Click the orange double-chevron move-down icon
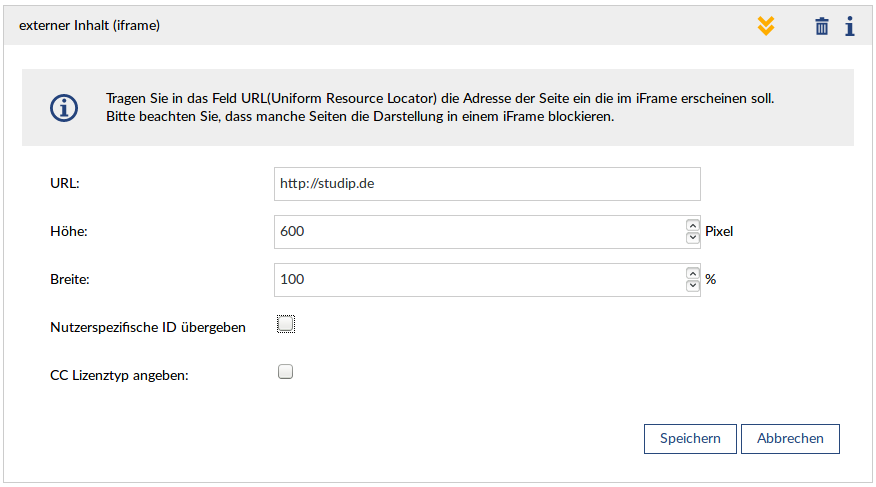Screen dimensions: 876x487 coord(765,26)
